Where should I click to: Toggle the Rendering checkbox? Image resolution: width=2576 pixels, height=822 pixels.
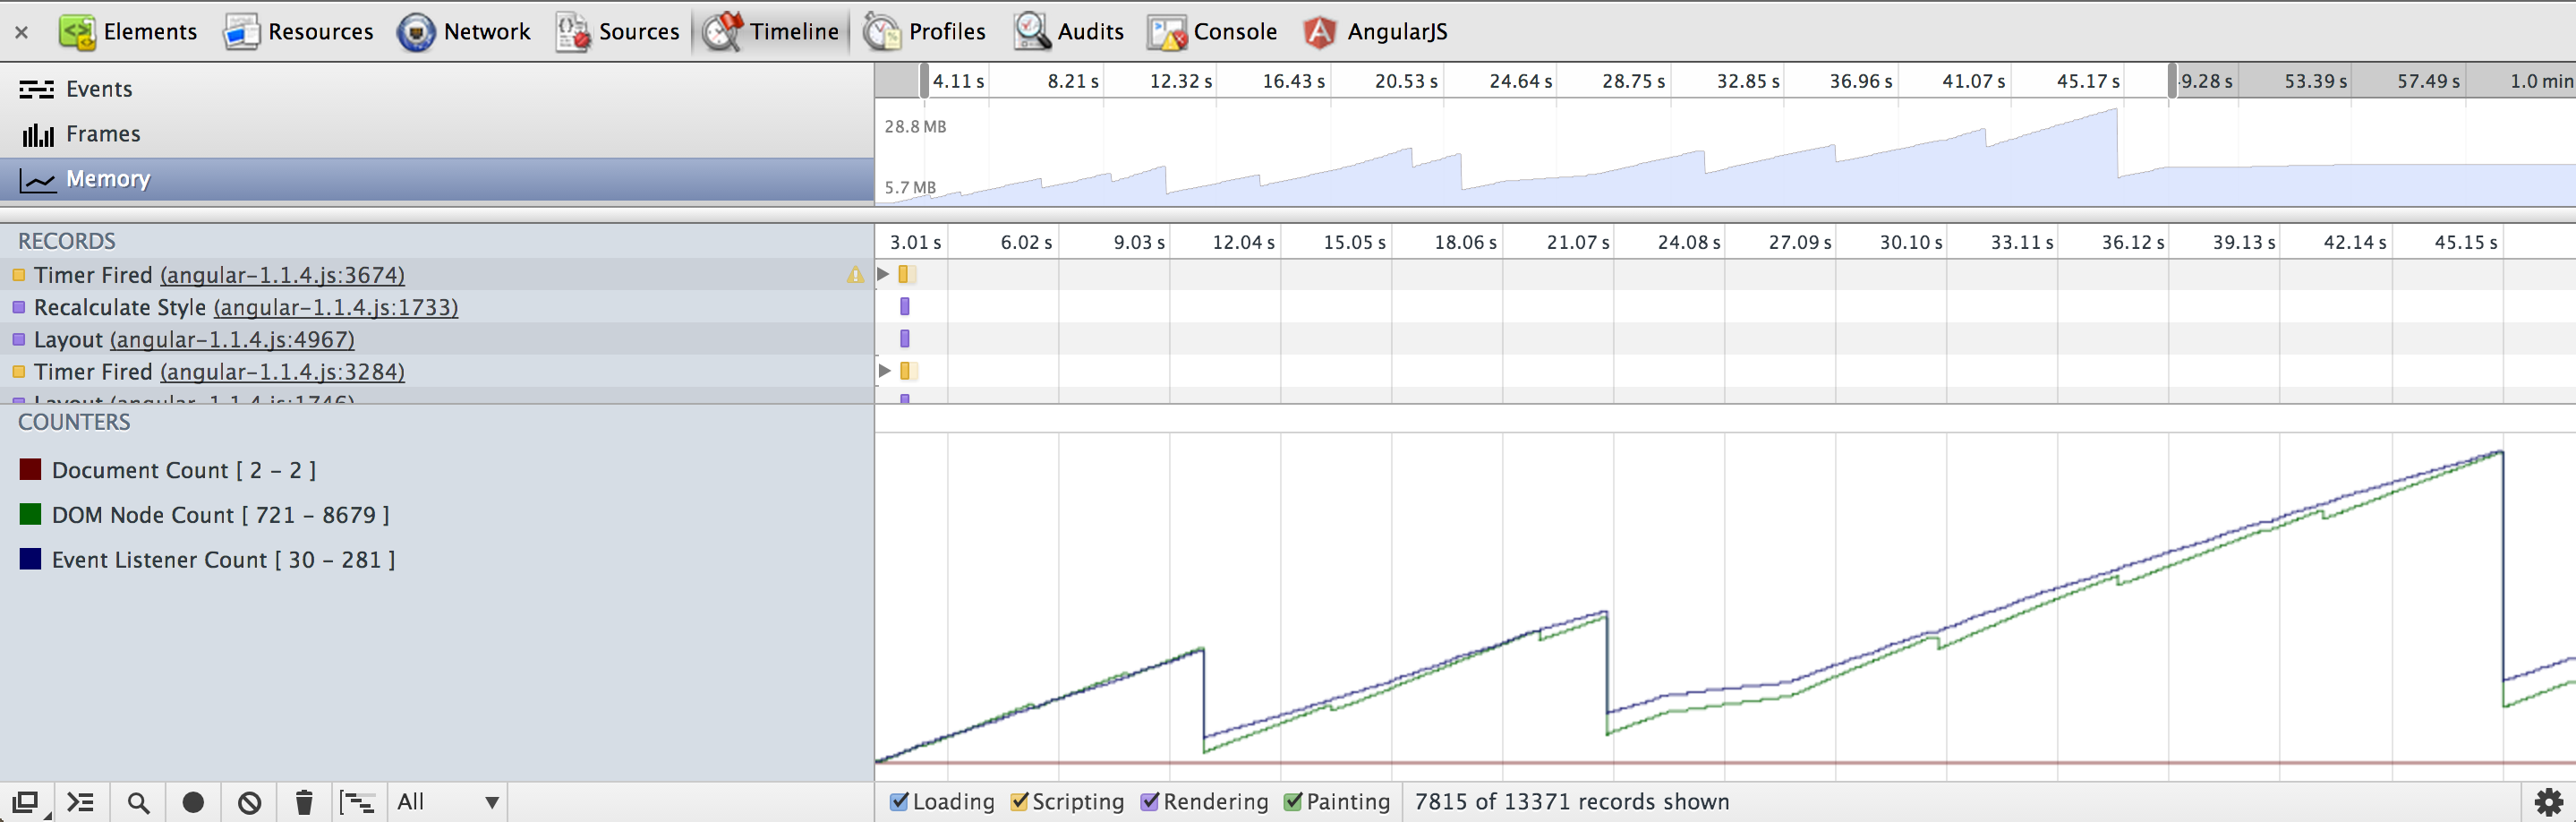click(x=1150, y=802)
